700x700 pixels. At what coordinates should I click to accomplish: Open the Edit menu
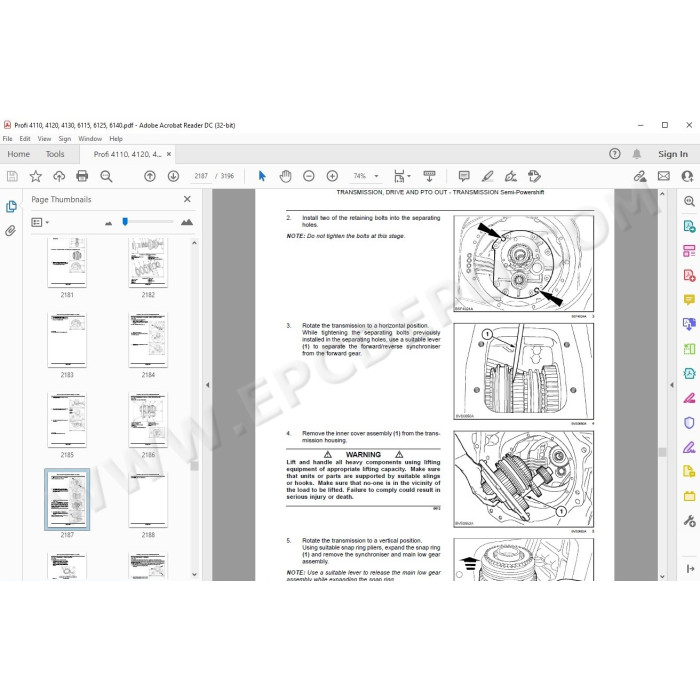click(25, 139)
